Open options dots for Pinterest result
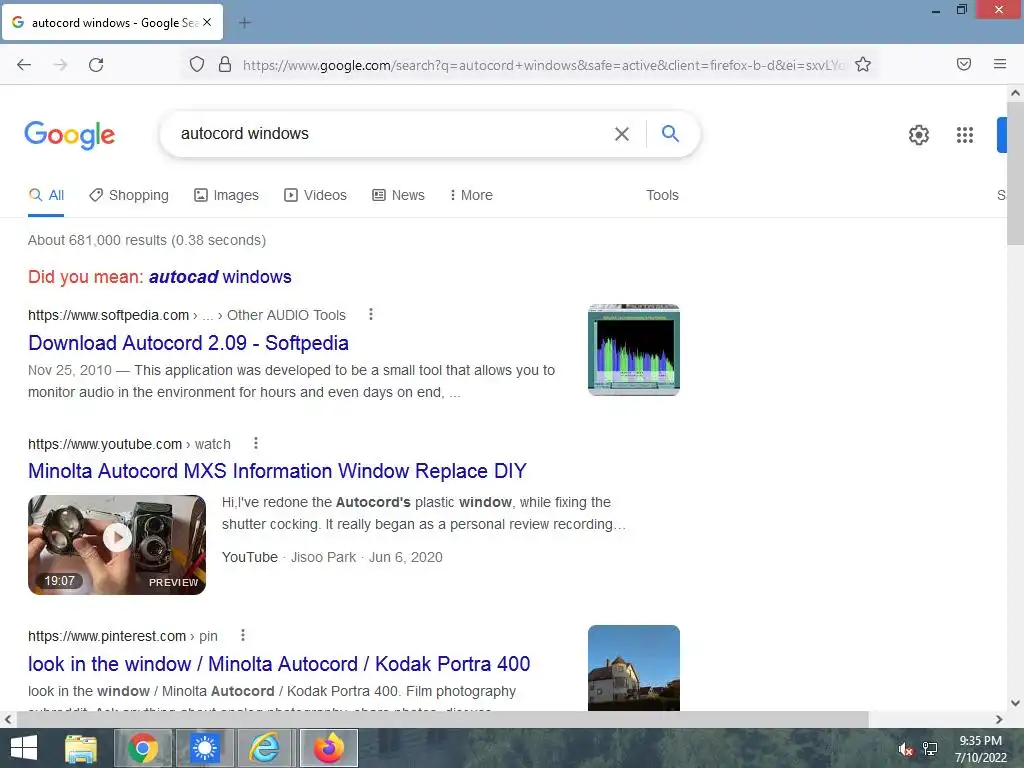Screen dimensions: 1024x768 pyautogui.click(x=243, y=635)
